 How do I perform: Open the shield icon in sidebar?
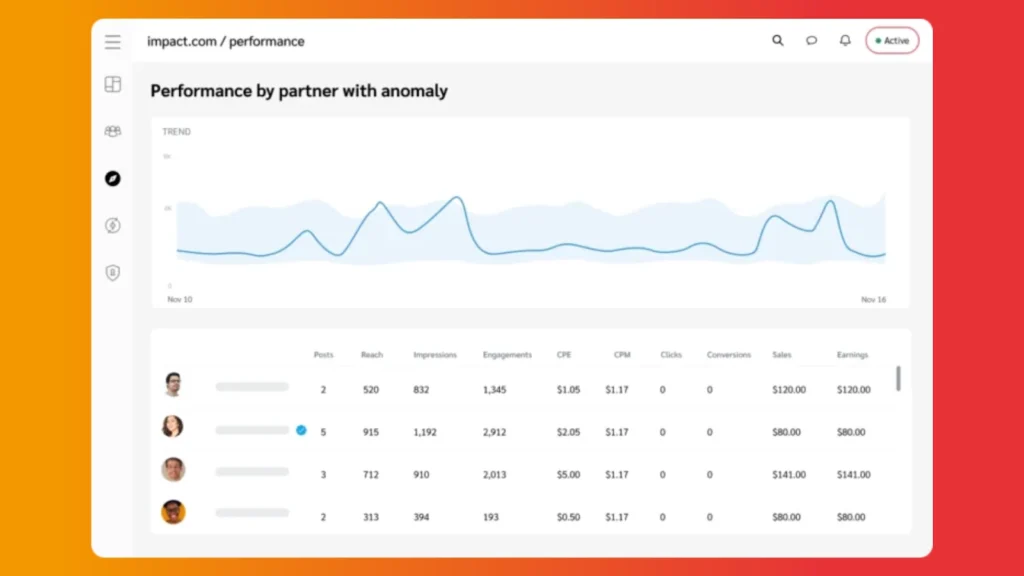coord(113,273)
